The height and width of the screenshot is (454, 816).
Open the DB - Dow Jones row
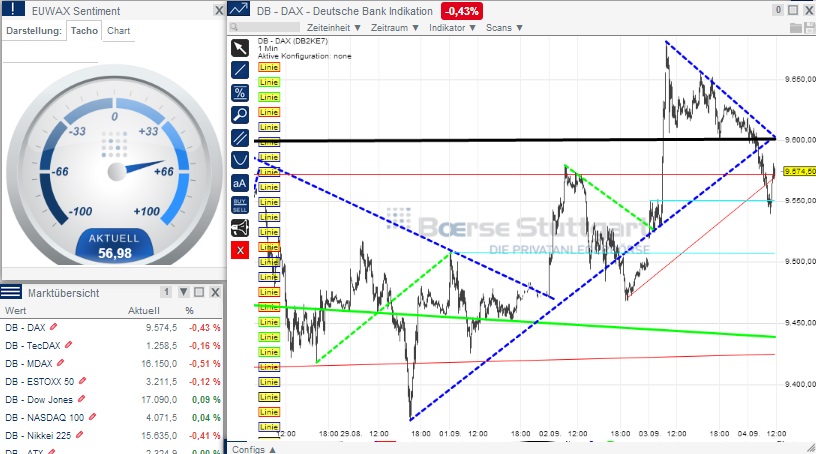(112, 399)
